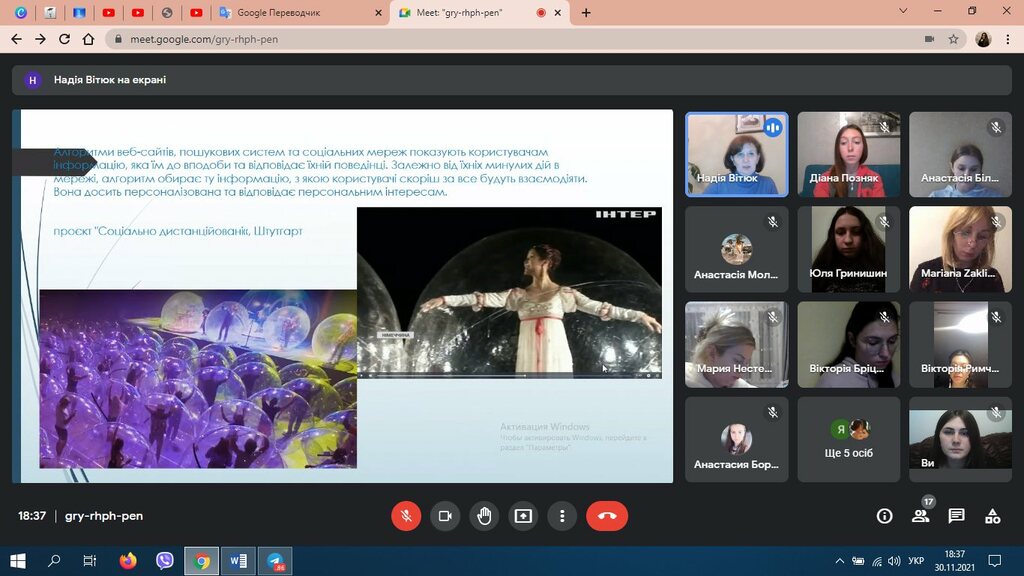The width and height of the screenshot is (1024, 576).
Task: Select Надія Вітюк's video tile
Action: click(736, 153)
